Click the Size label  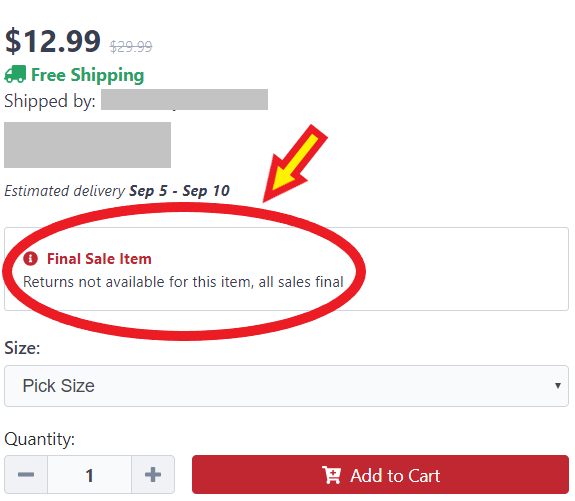click(x=22, y=348)
